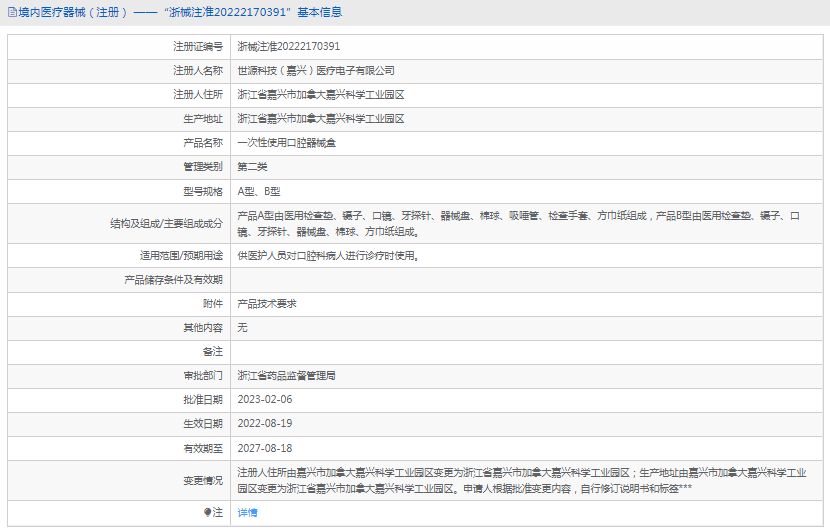Viewport: 830px width, 532px height.
Task: Click the 产品储存条件及有效期 row label
Action: (x=174, y=279)
